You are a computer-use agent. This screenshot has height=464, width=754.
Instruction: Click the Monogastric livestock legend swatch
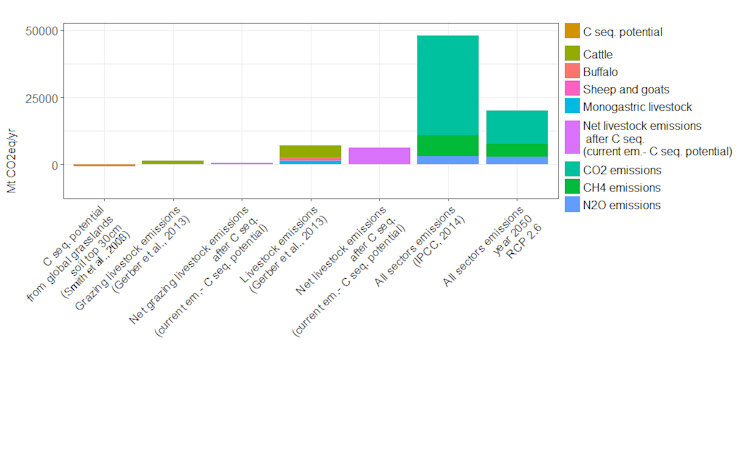(572, 106)
